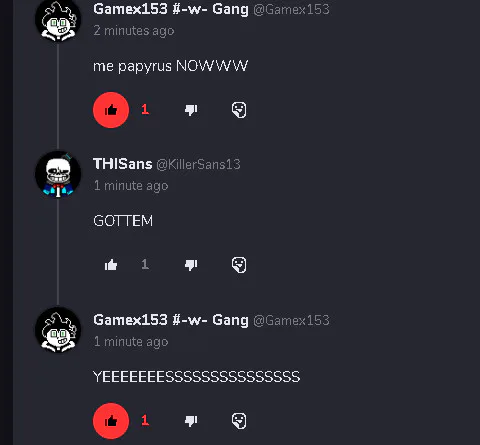Open Gamex153 avatar on bottom comment
This screenshot has width=480, height=445.
(x=58, y=330)
